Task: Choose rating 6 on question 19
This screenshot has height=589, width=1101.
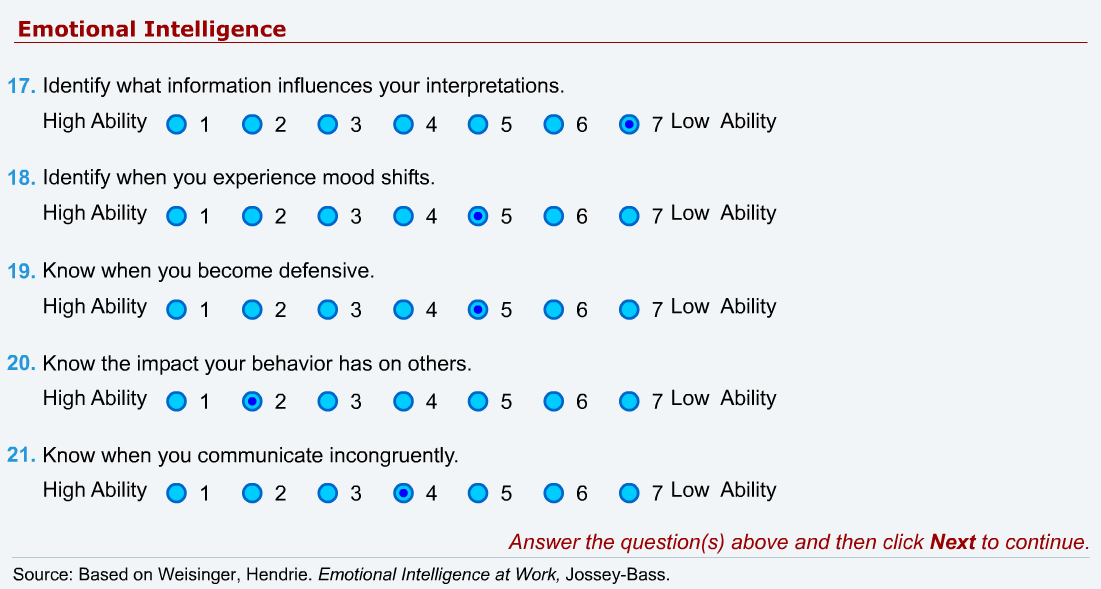Action: pos(553,309)
